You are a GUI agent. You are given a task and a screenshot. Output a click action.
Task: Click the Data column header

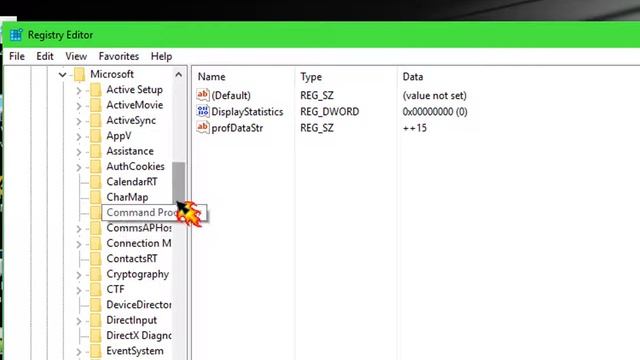[413, 77]
